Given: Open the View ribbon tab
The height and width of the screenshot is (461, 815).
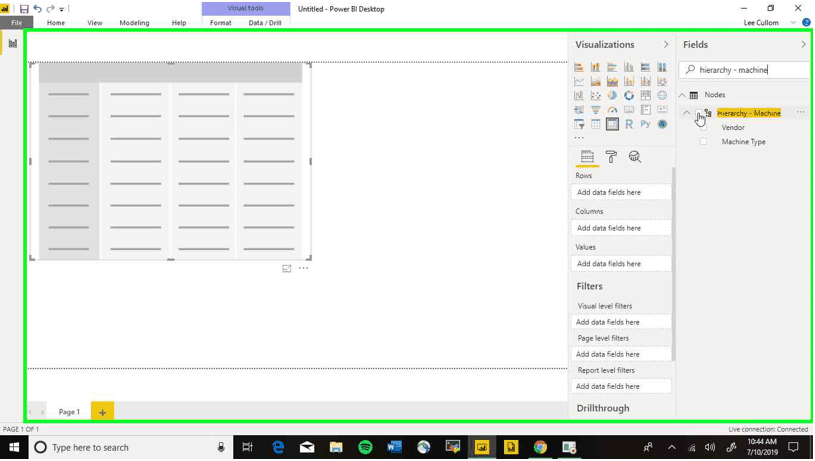Looking at the screenshot, I should tap(95, 22).
